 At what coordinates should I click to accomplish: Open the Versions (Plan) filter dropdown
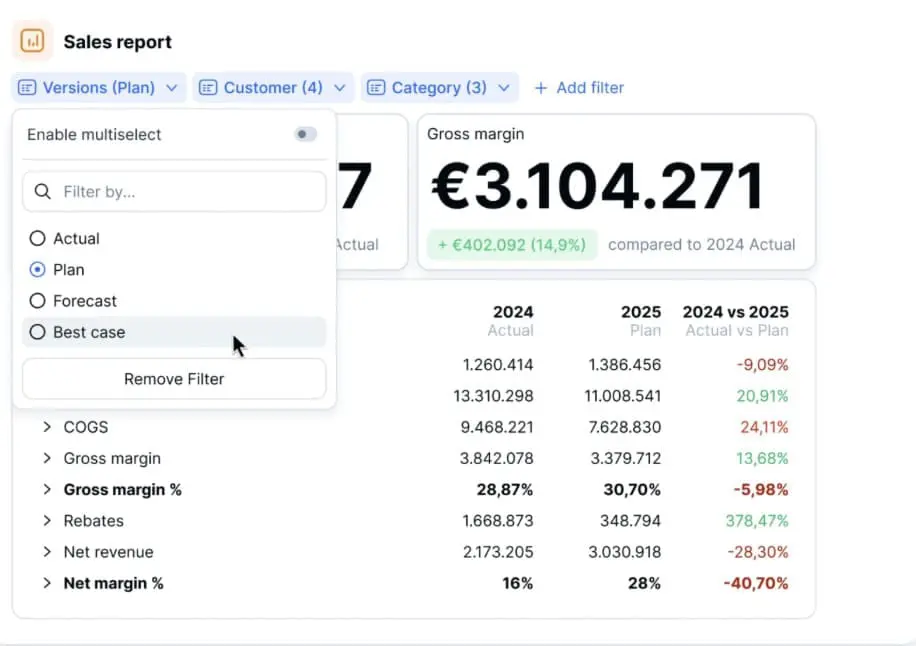pyautogui.click(x=97, y=88)
